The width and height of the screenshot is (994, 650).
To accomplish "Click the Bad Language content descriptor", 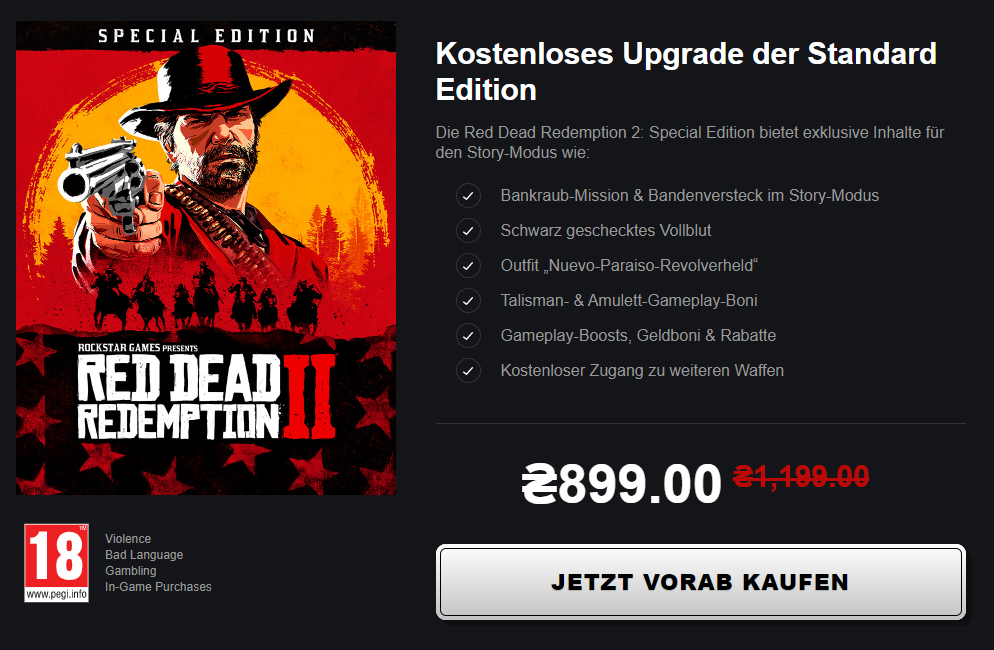I will [x=144, y=555].
